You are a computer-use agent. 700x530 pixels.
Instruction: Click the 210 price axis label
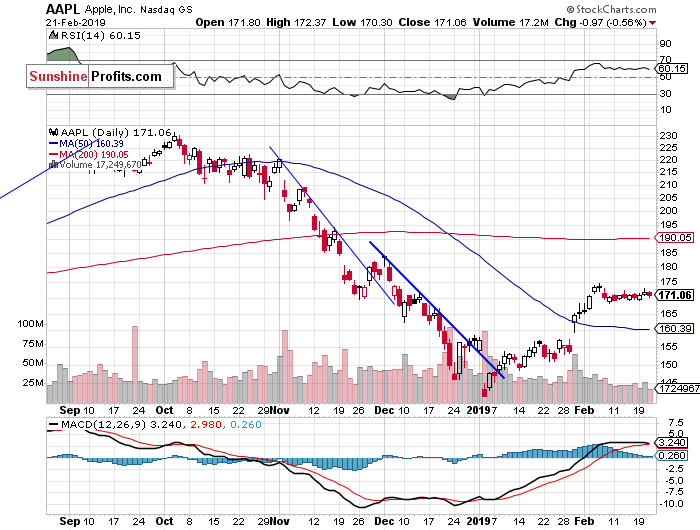click(668, 185)
